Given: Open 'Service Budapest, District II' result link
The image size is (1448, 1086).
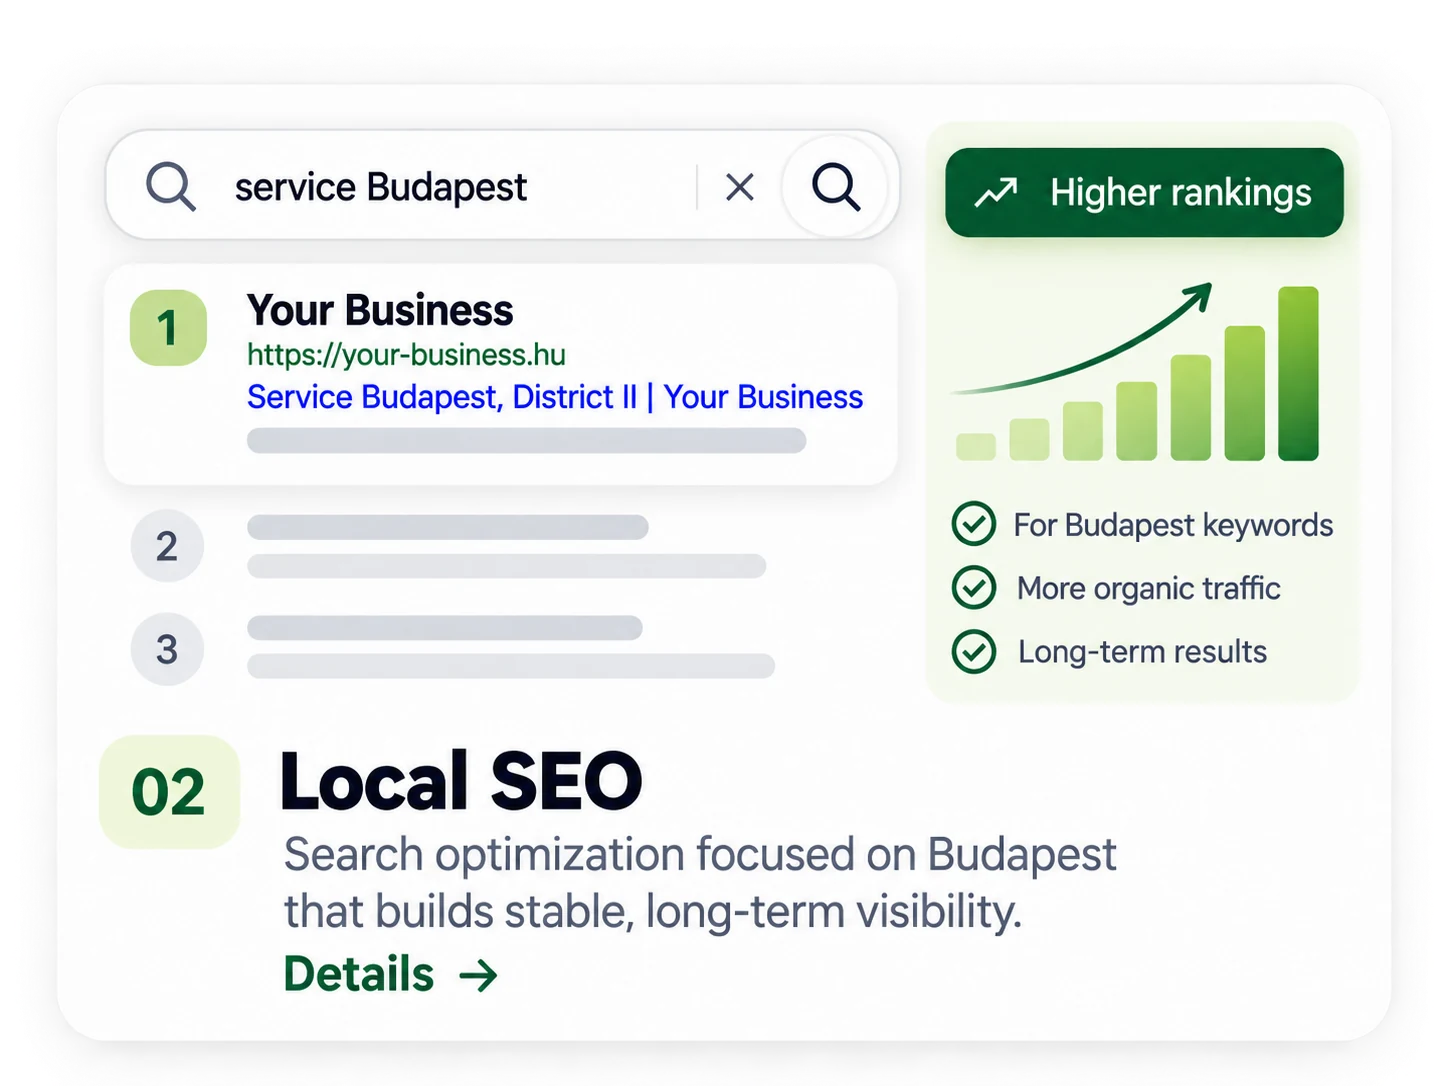Looking at the screenshot, I should (555, 397).
